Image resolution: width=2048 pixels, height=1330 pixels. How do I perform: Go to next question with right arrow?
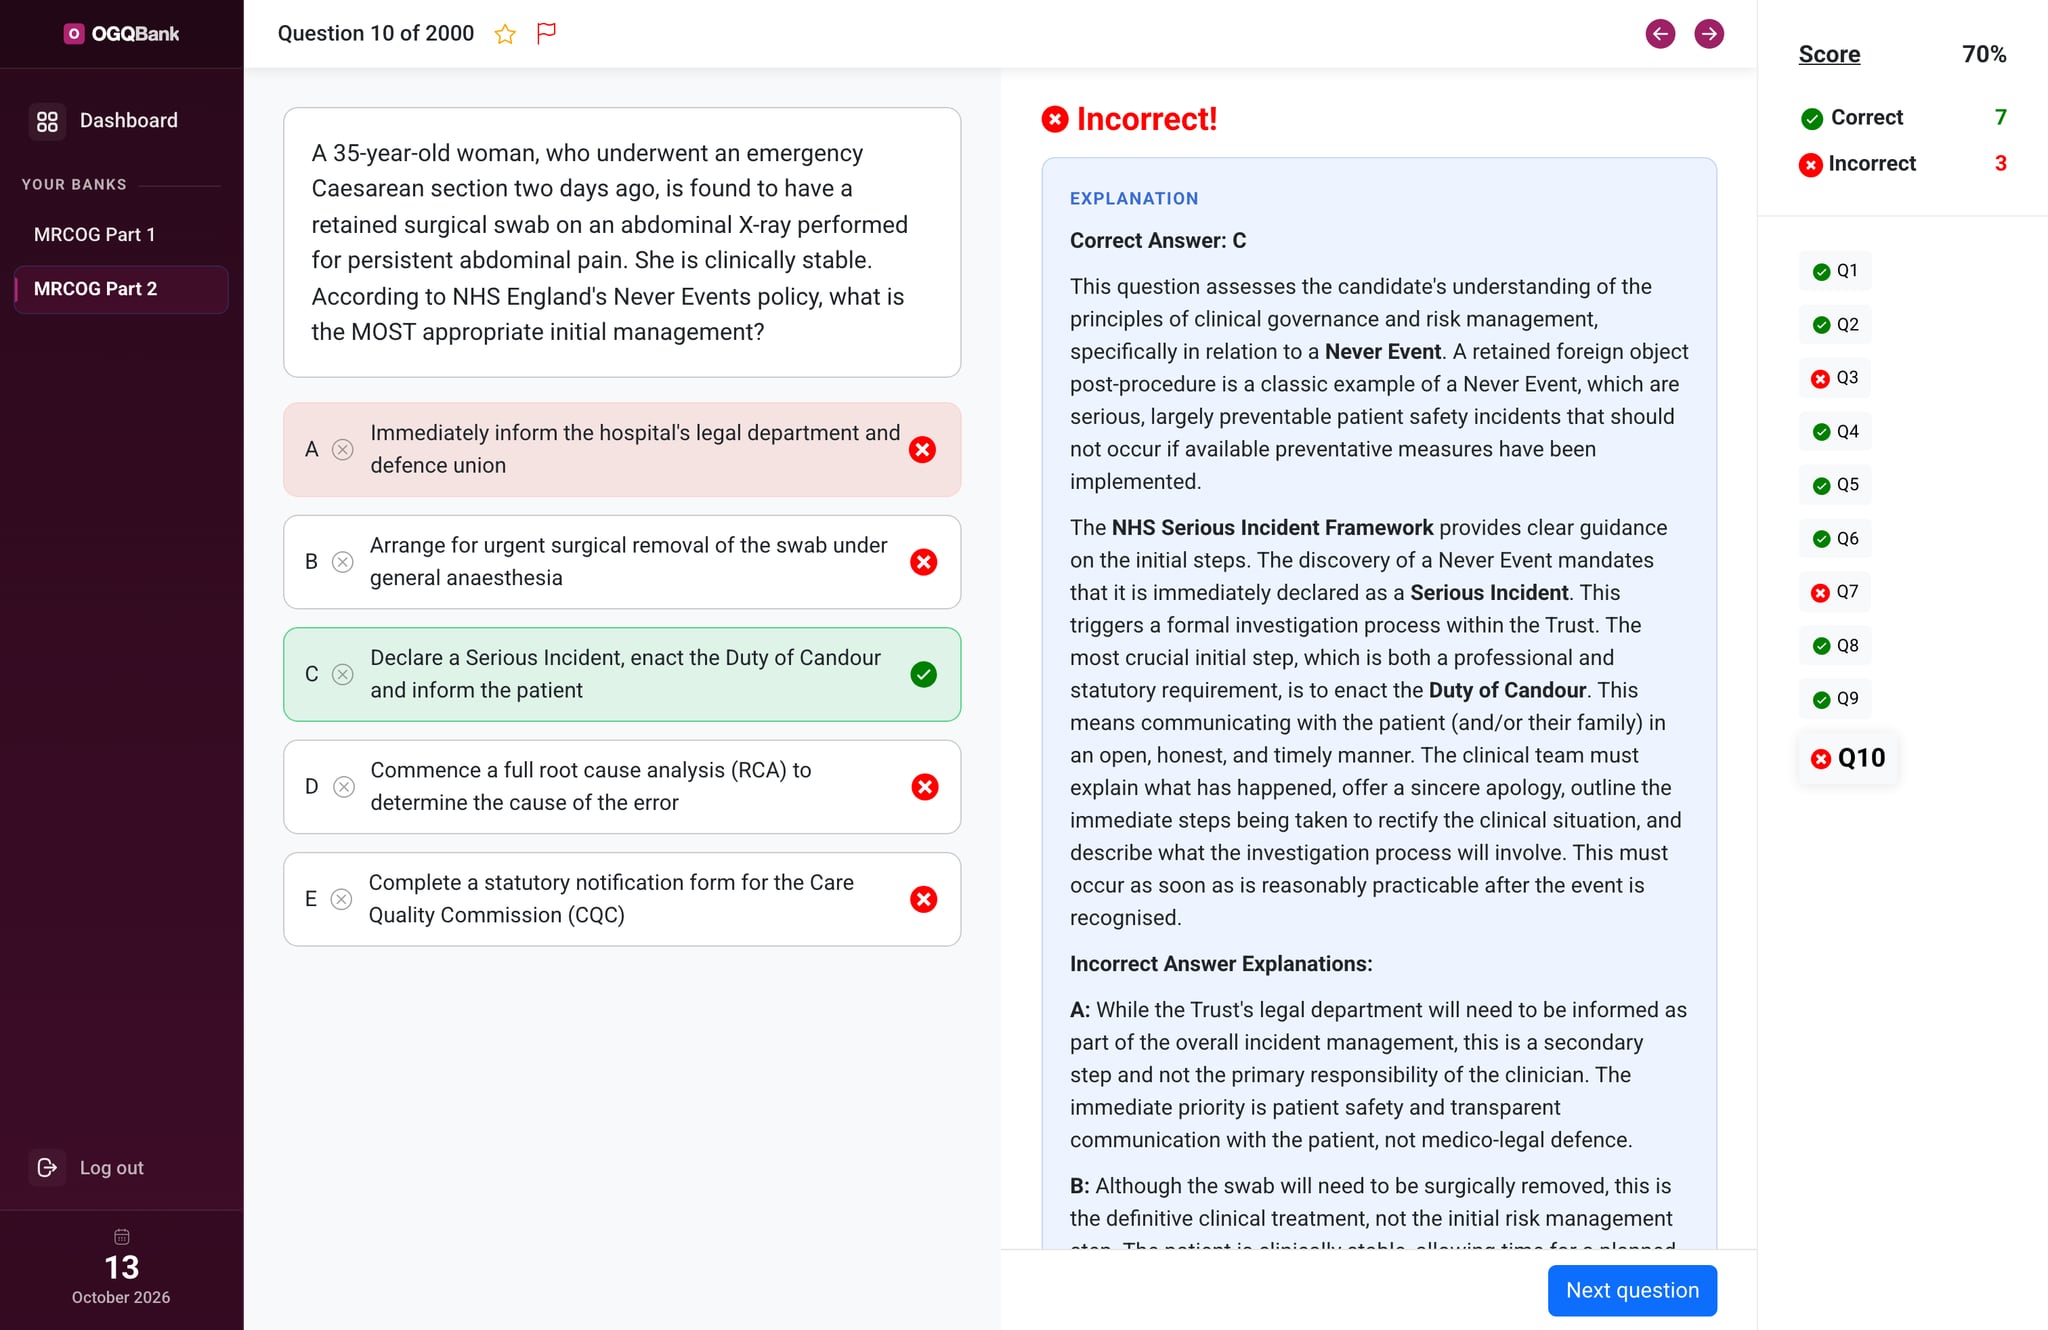pos(1709,34)
